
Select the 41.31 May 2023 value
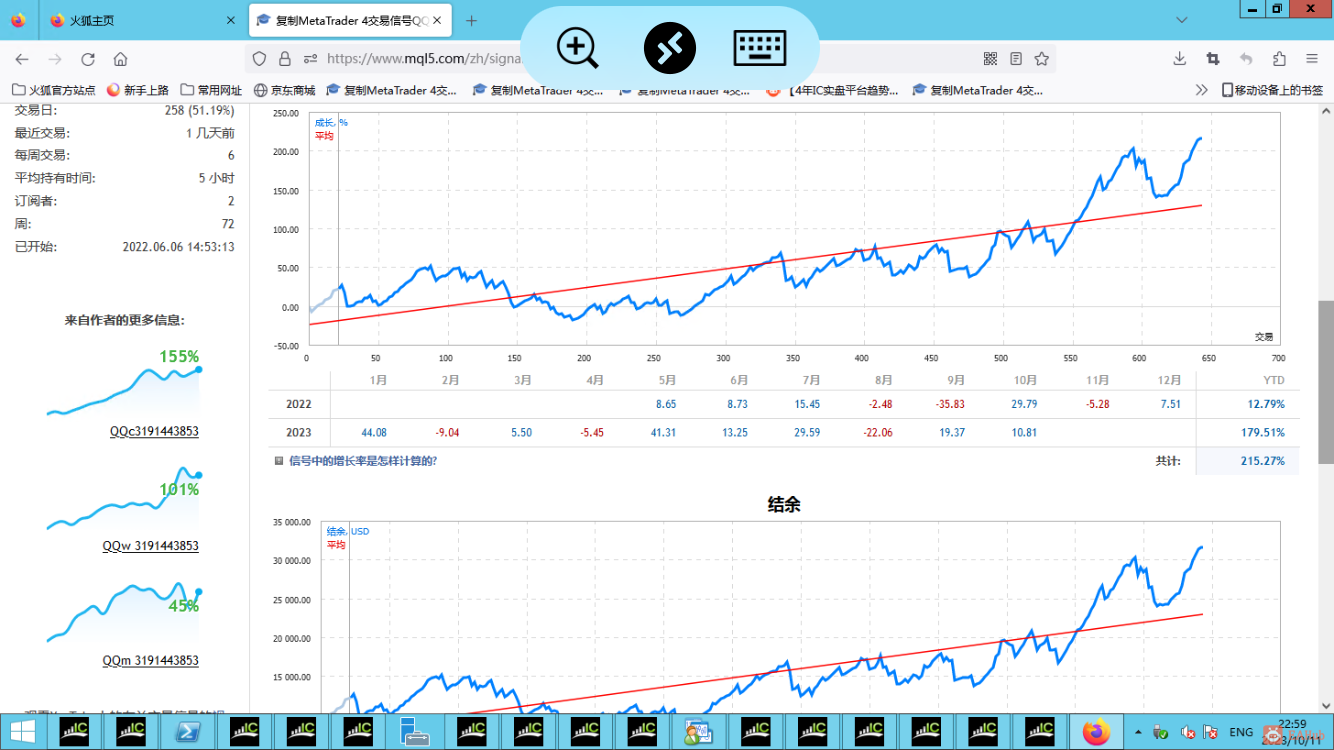click(663, 433)
